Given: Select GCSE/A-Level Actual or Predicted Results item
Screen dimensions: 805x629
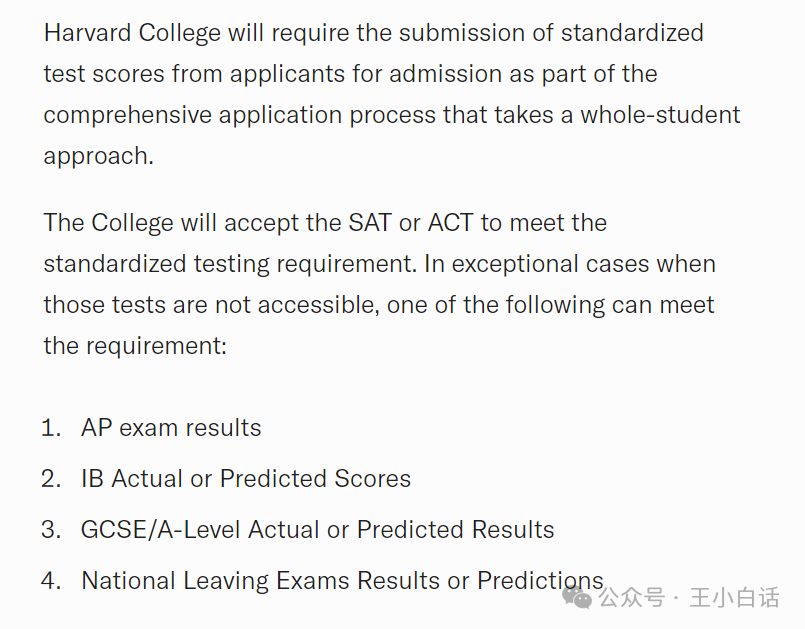Looking at the screenshot, I should pos(317,529).
